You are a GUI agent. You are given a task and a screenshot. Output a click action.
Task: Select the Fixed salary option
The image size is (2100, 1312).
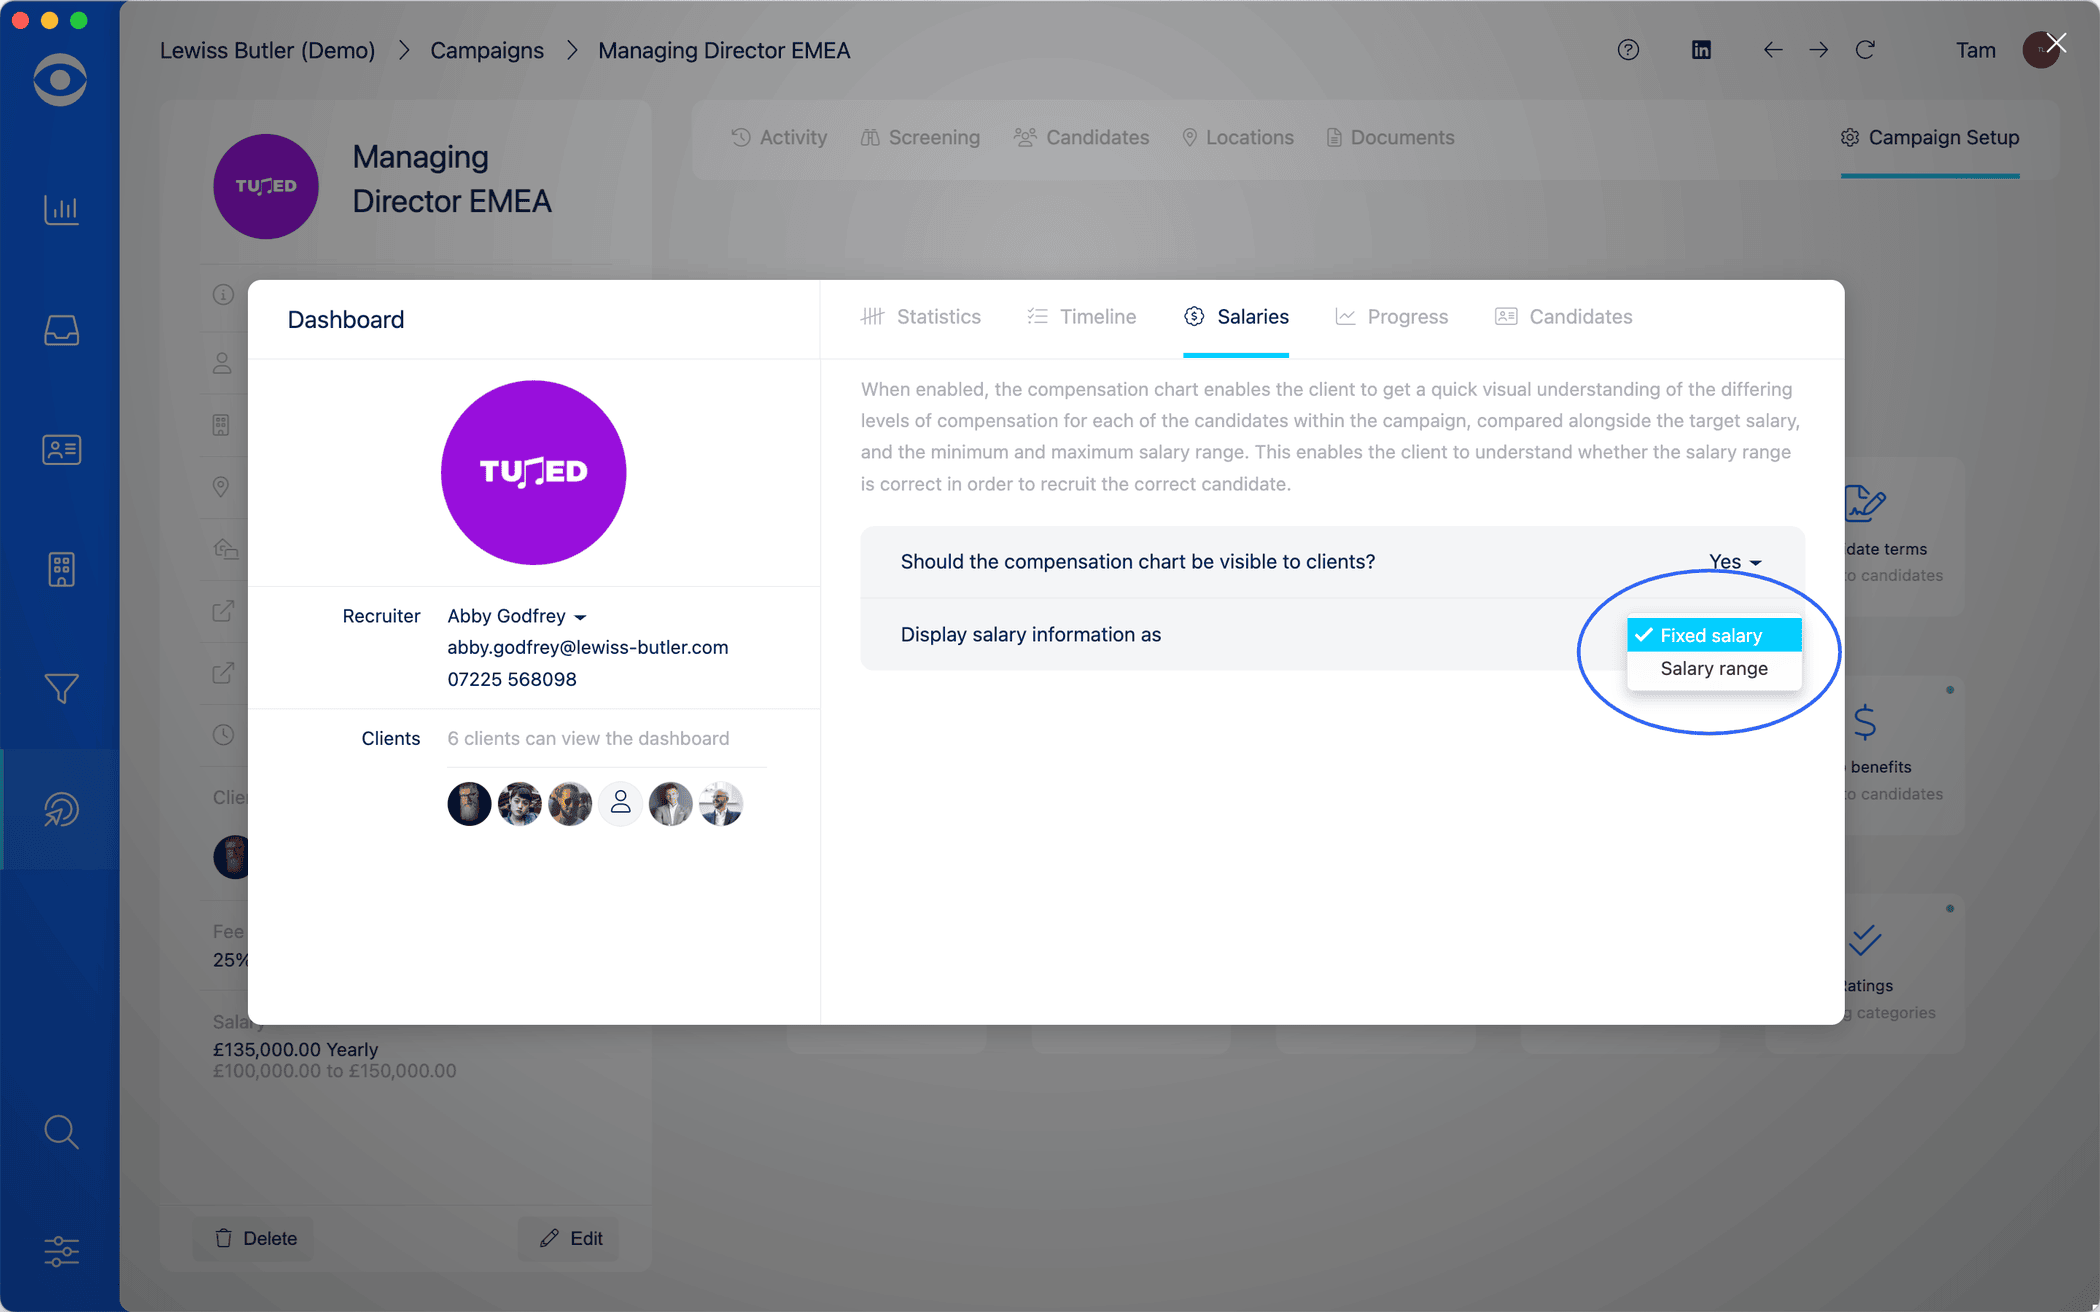(1711, 635)
